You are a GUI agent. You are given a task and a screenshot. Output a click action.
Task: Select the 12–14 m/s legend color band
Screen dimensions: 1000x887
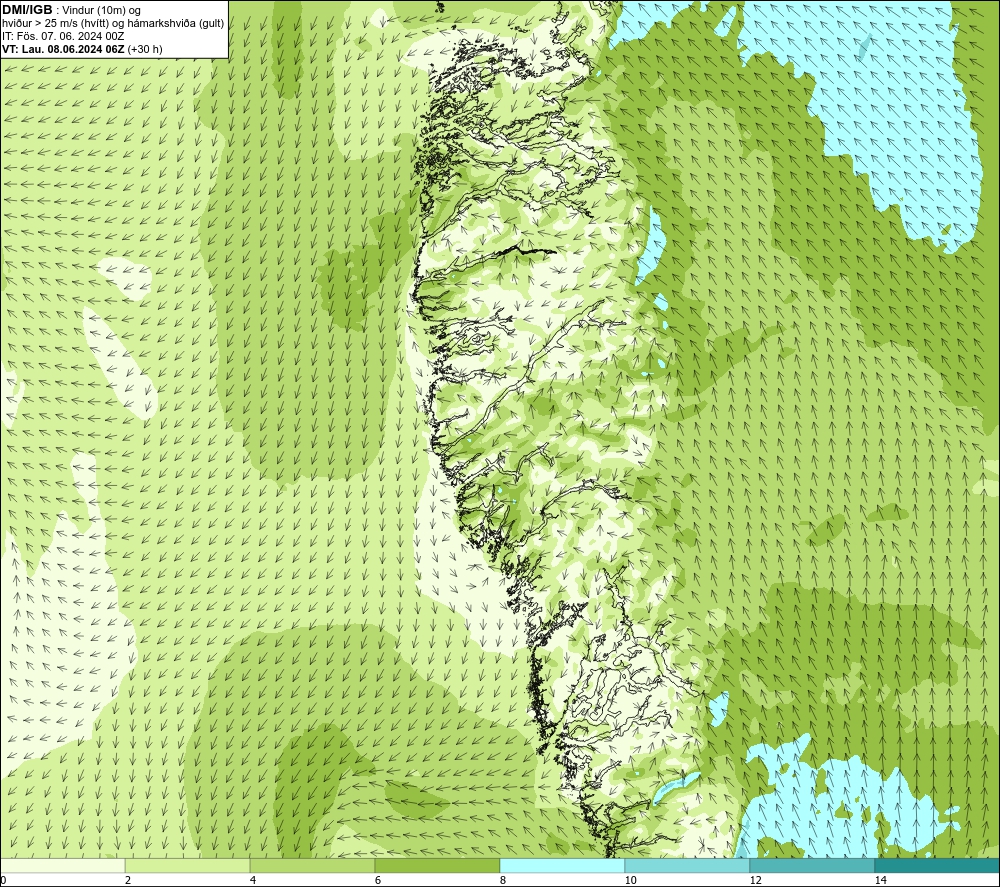[812, 865]
